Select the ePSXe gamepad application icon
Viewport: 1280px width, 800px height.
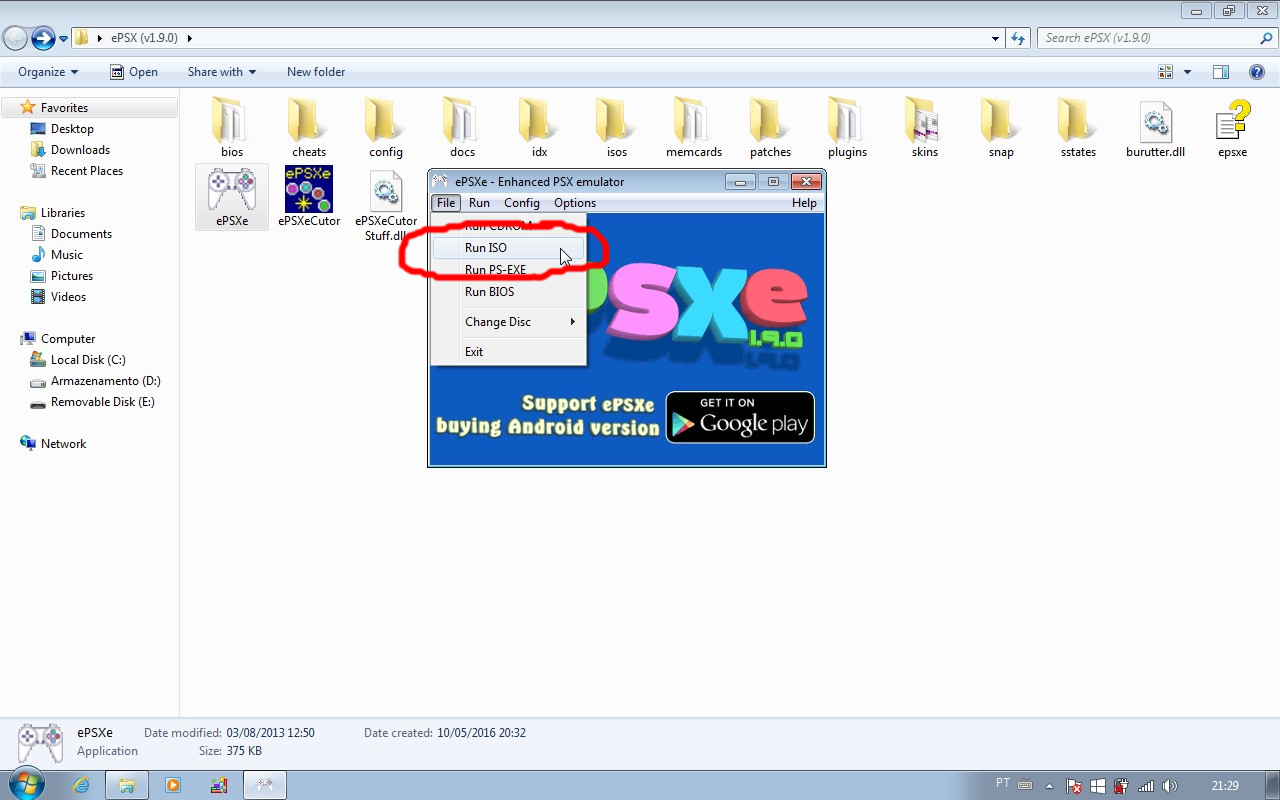point(232,190)
